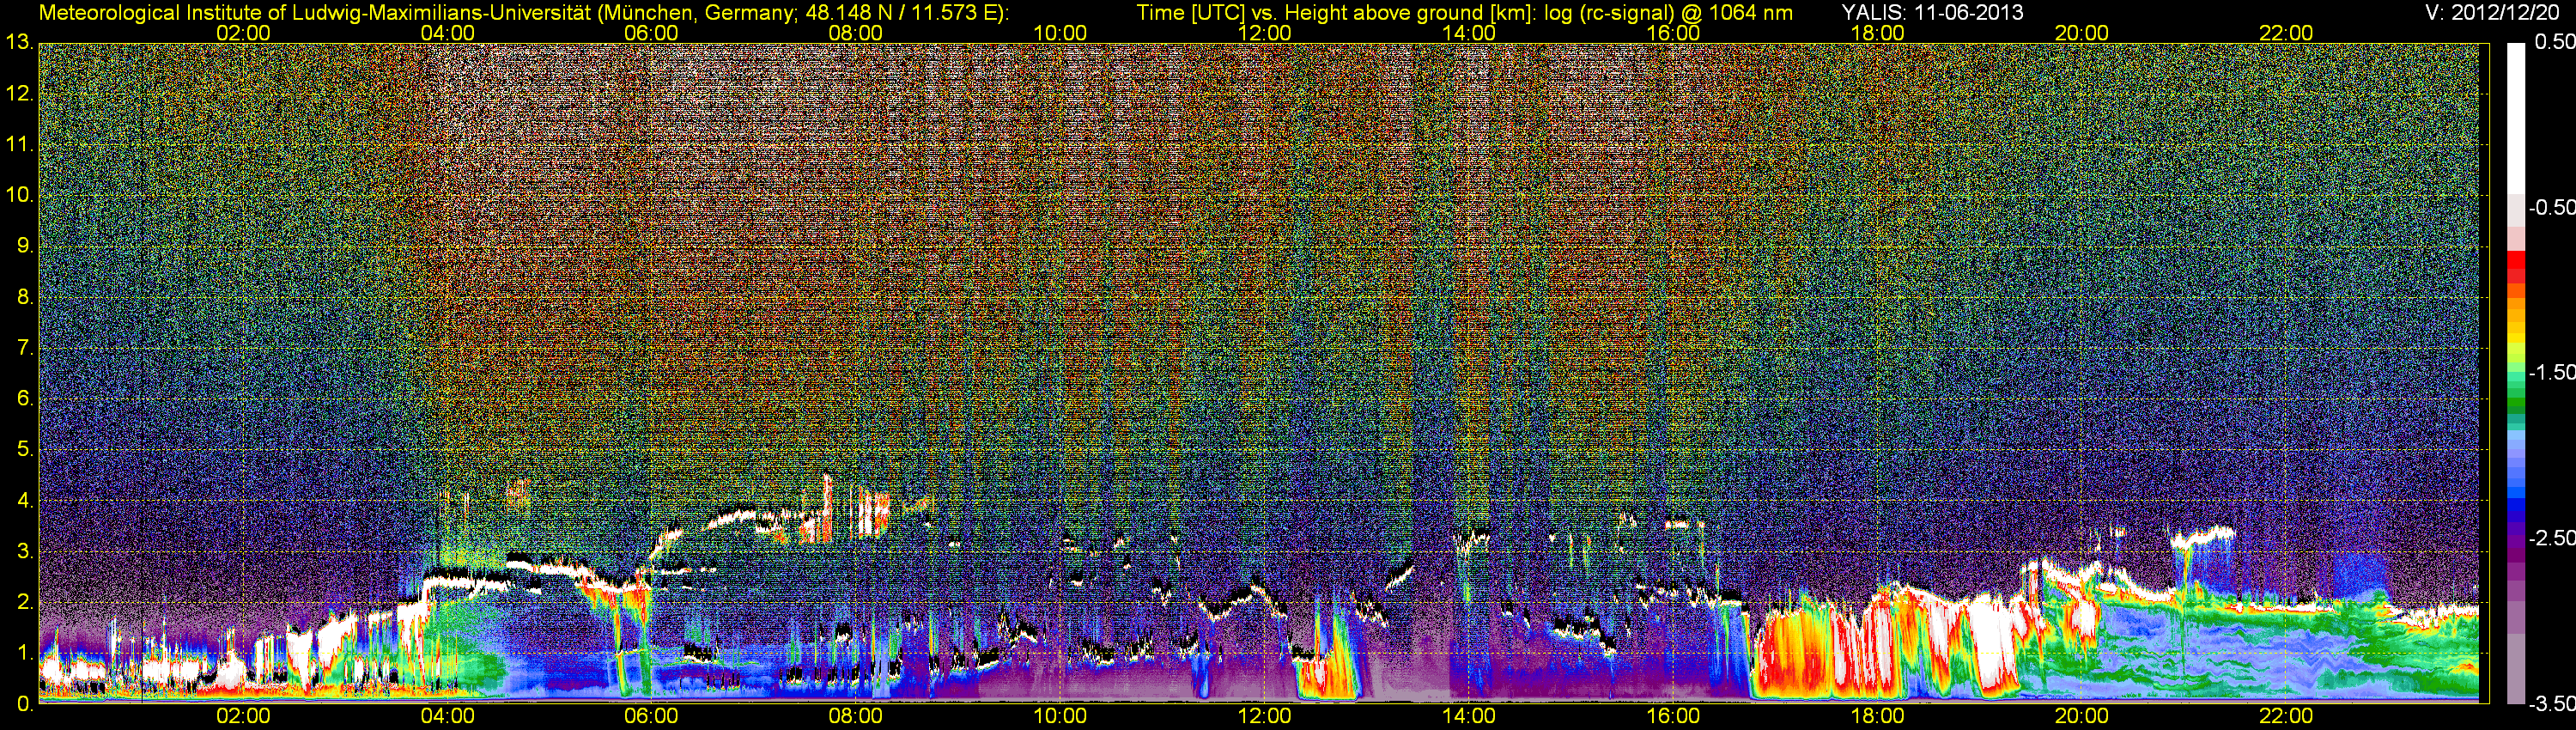This screenshot has height=730, width=2576.
Task: Click the '-1.50' value on the color scale
Action: point(2551,372)
